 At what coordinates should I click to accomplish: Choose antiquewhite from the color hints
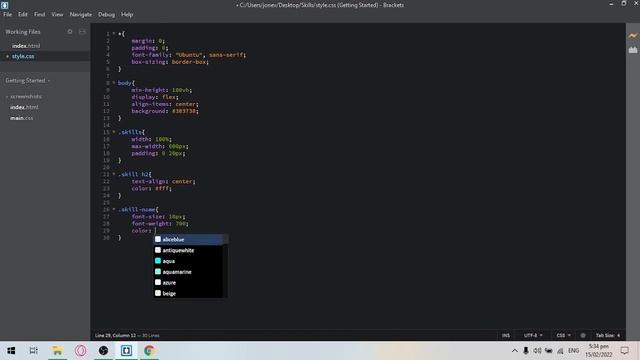coord(189,250)
